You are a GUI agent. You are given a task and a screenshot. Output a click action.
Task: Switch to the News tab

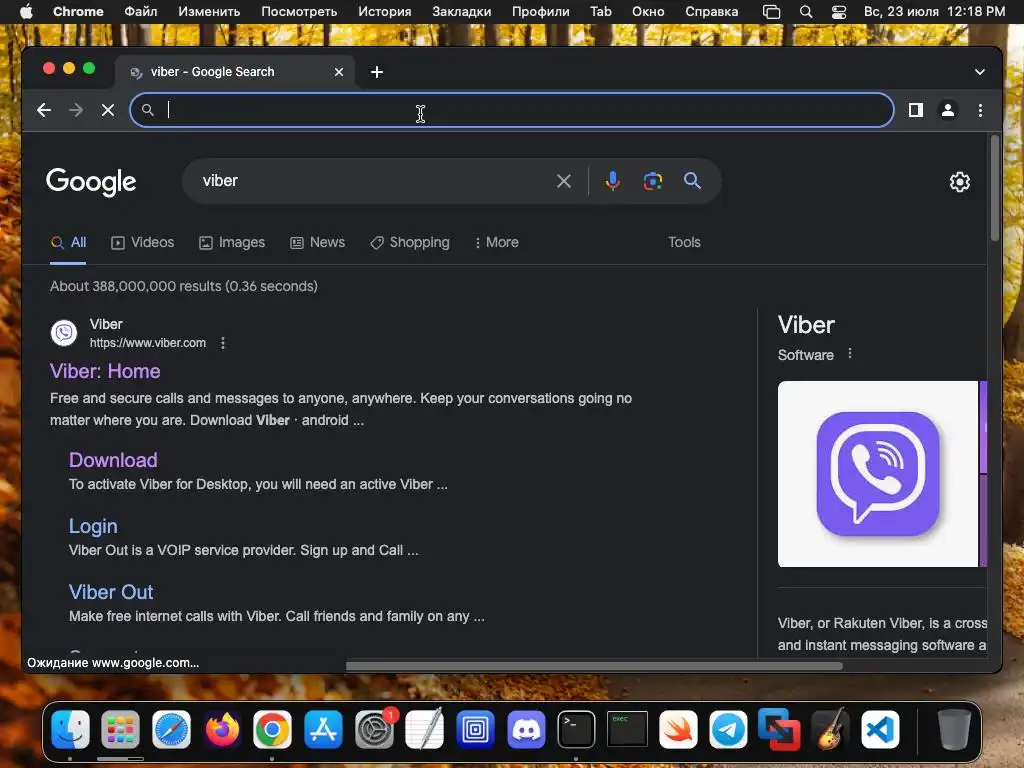point(317,242)
